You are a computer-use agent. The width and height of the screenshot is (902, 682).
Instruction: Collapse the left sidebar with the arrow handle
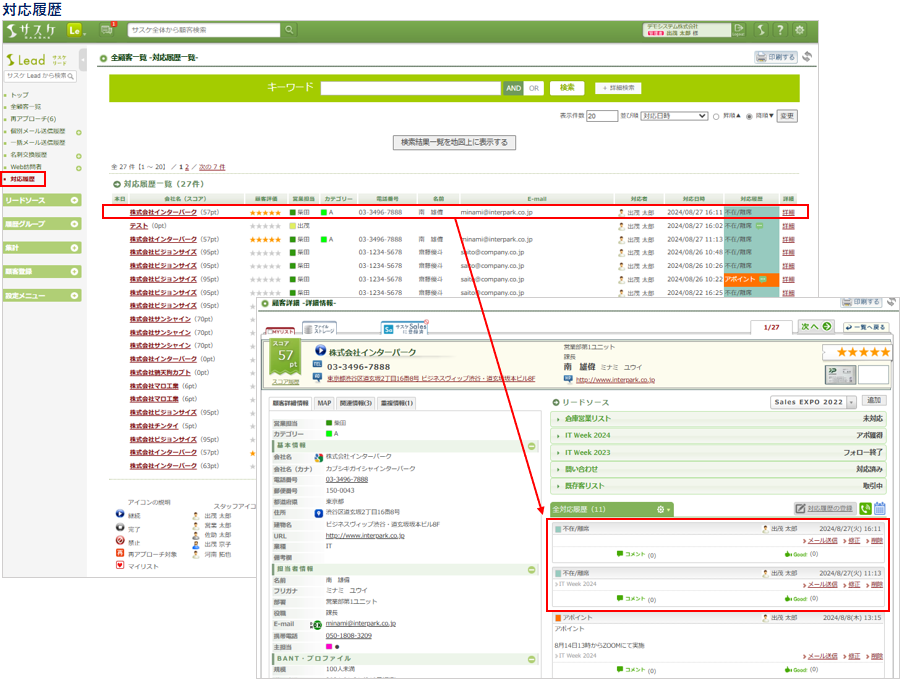click(83, 60)
